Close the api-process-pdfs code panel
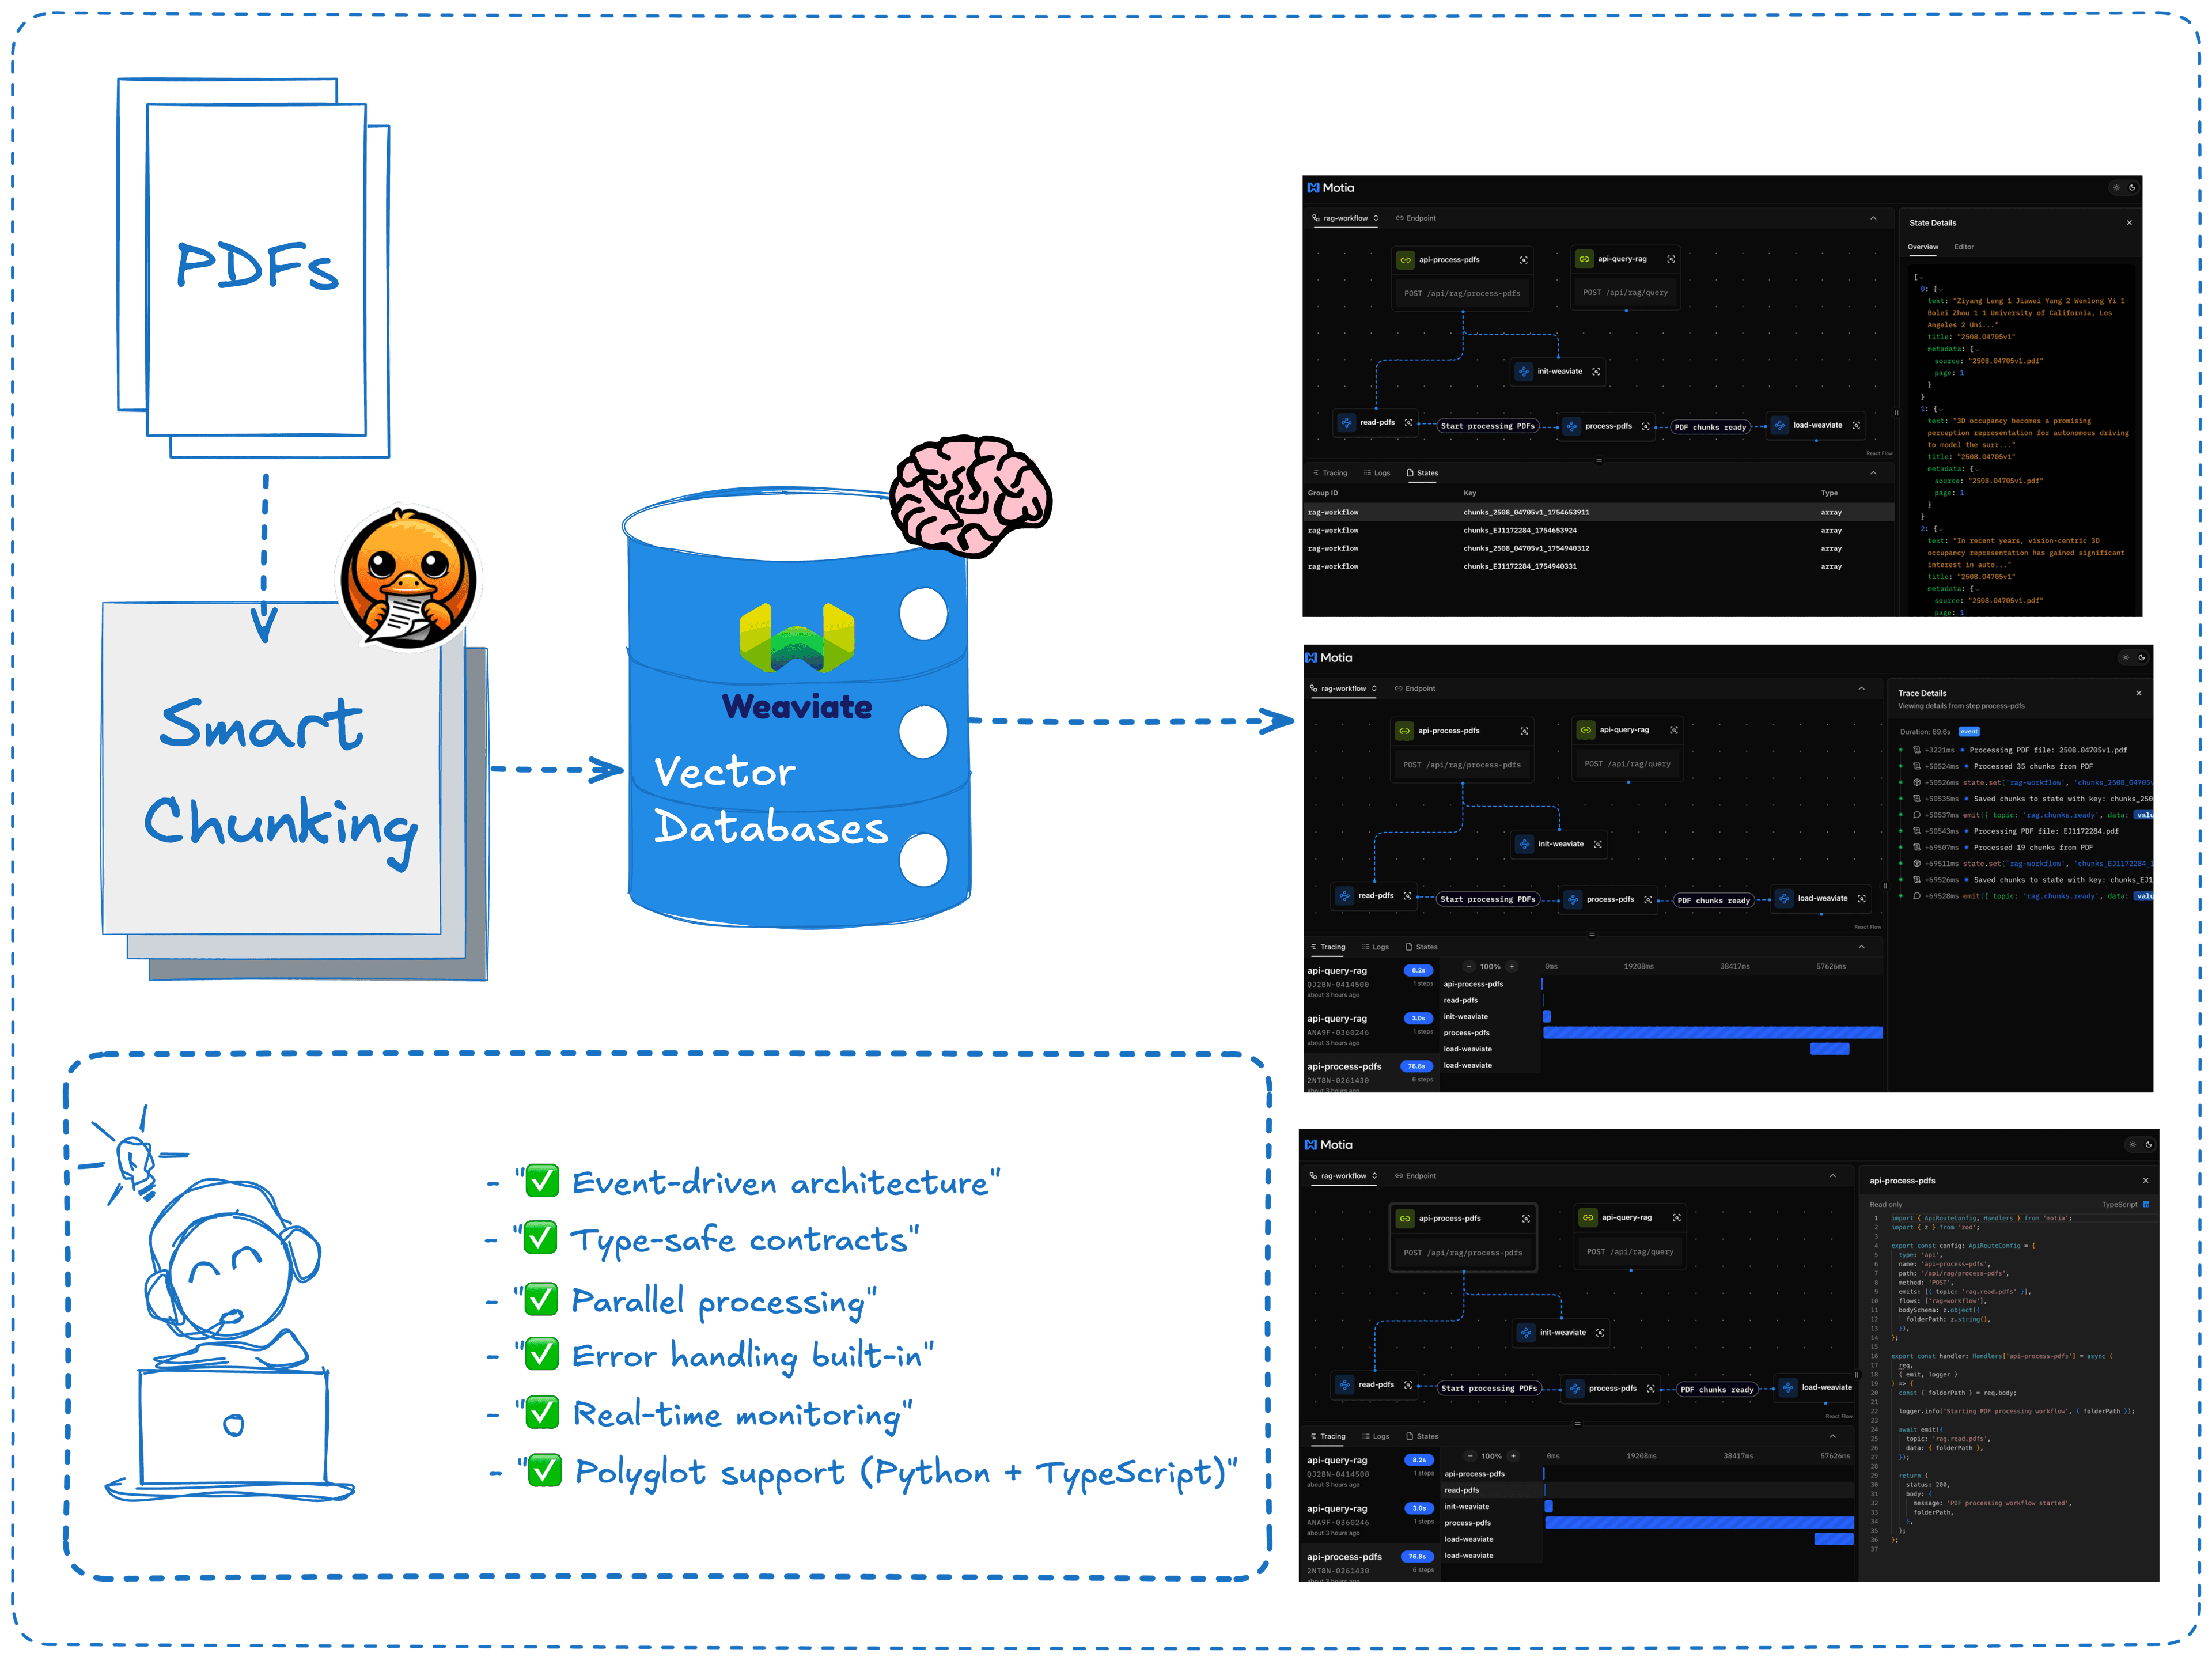 tap(2146, 1181)
